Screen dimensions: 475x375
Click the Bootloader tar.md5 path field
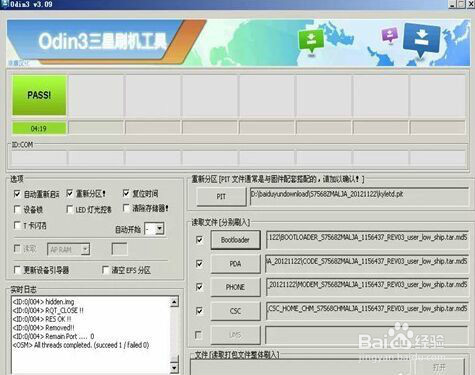tap(367, 240)
